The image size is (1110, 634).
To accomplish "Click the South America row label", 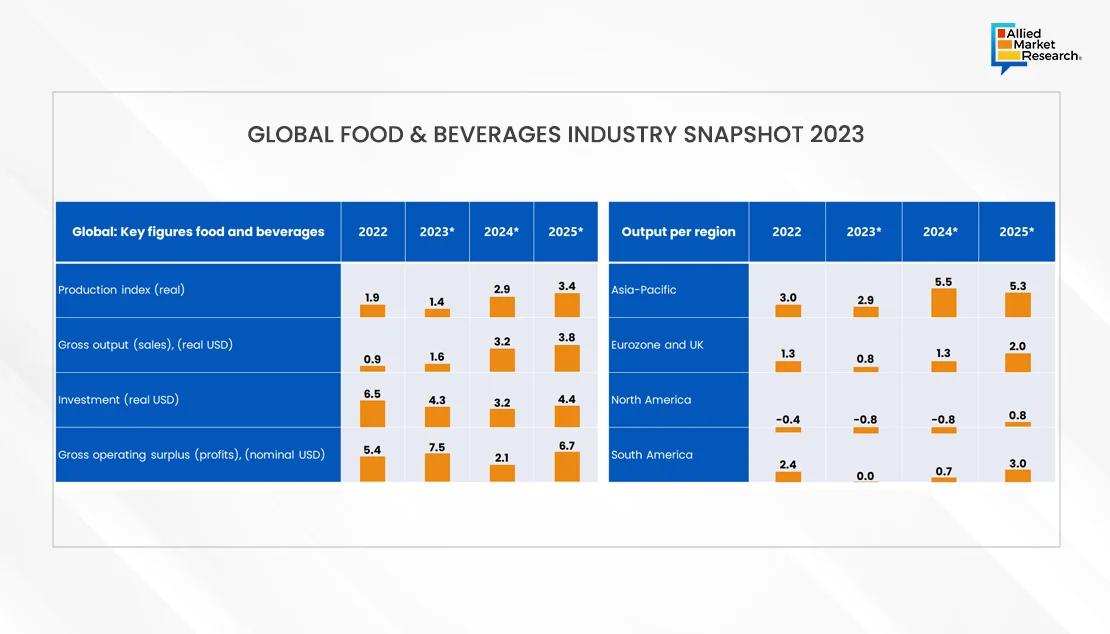I will [651, 455].
